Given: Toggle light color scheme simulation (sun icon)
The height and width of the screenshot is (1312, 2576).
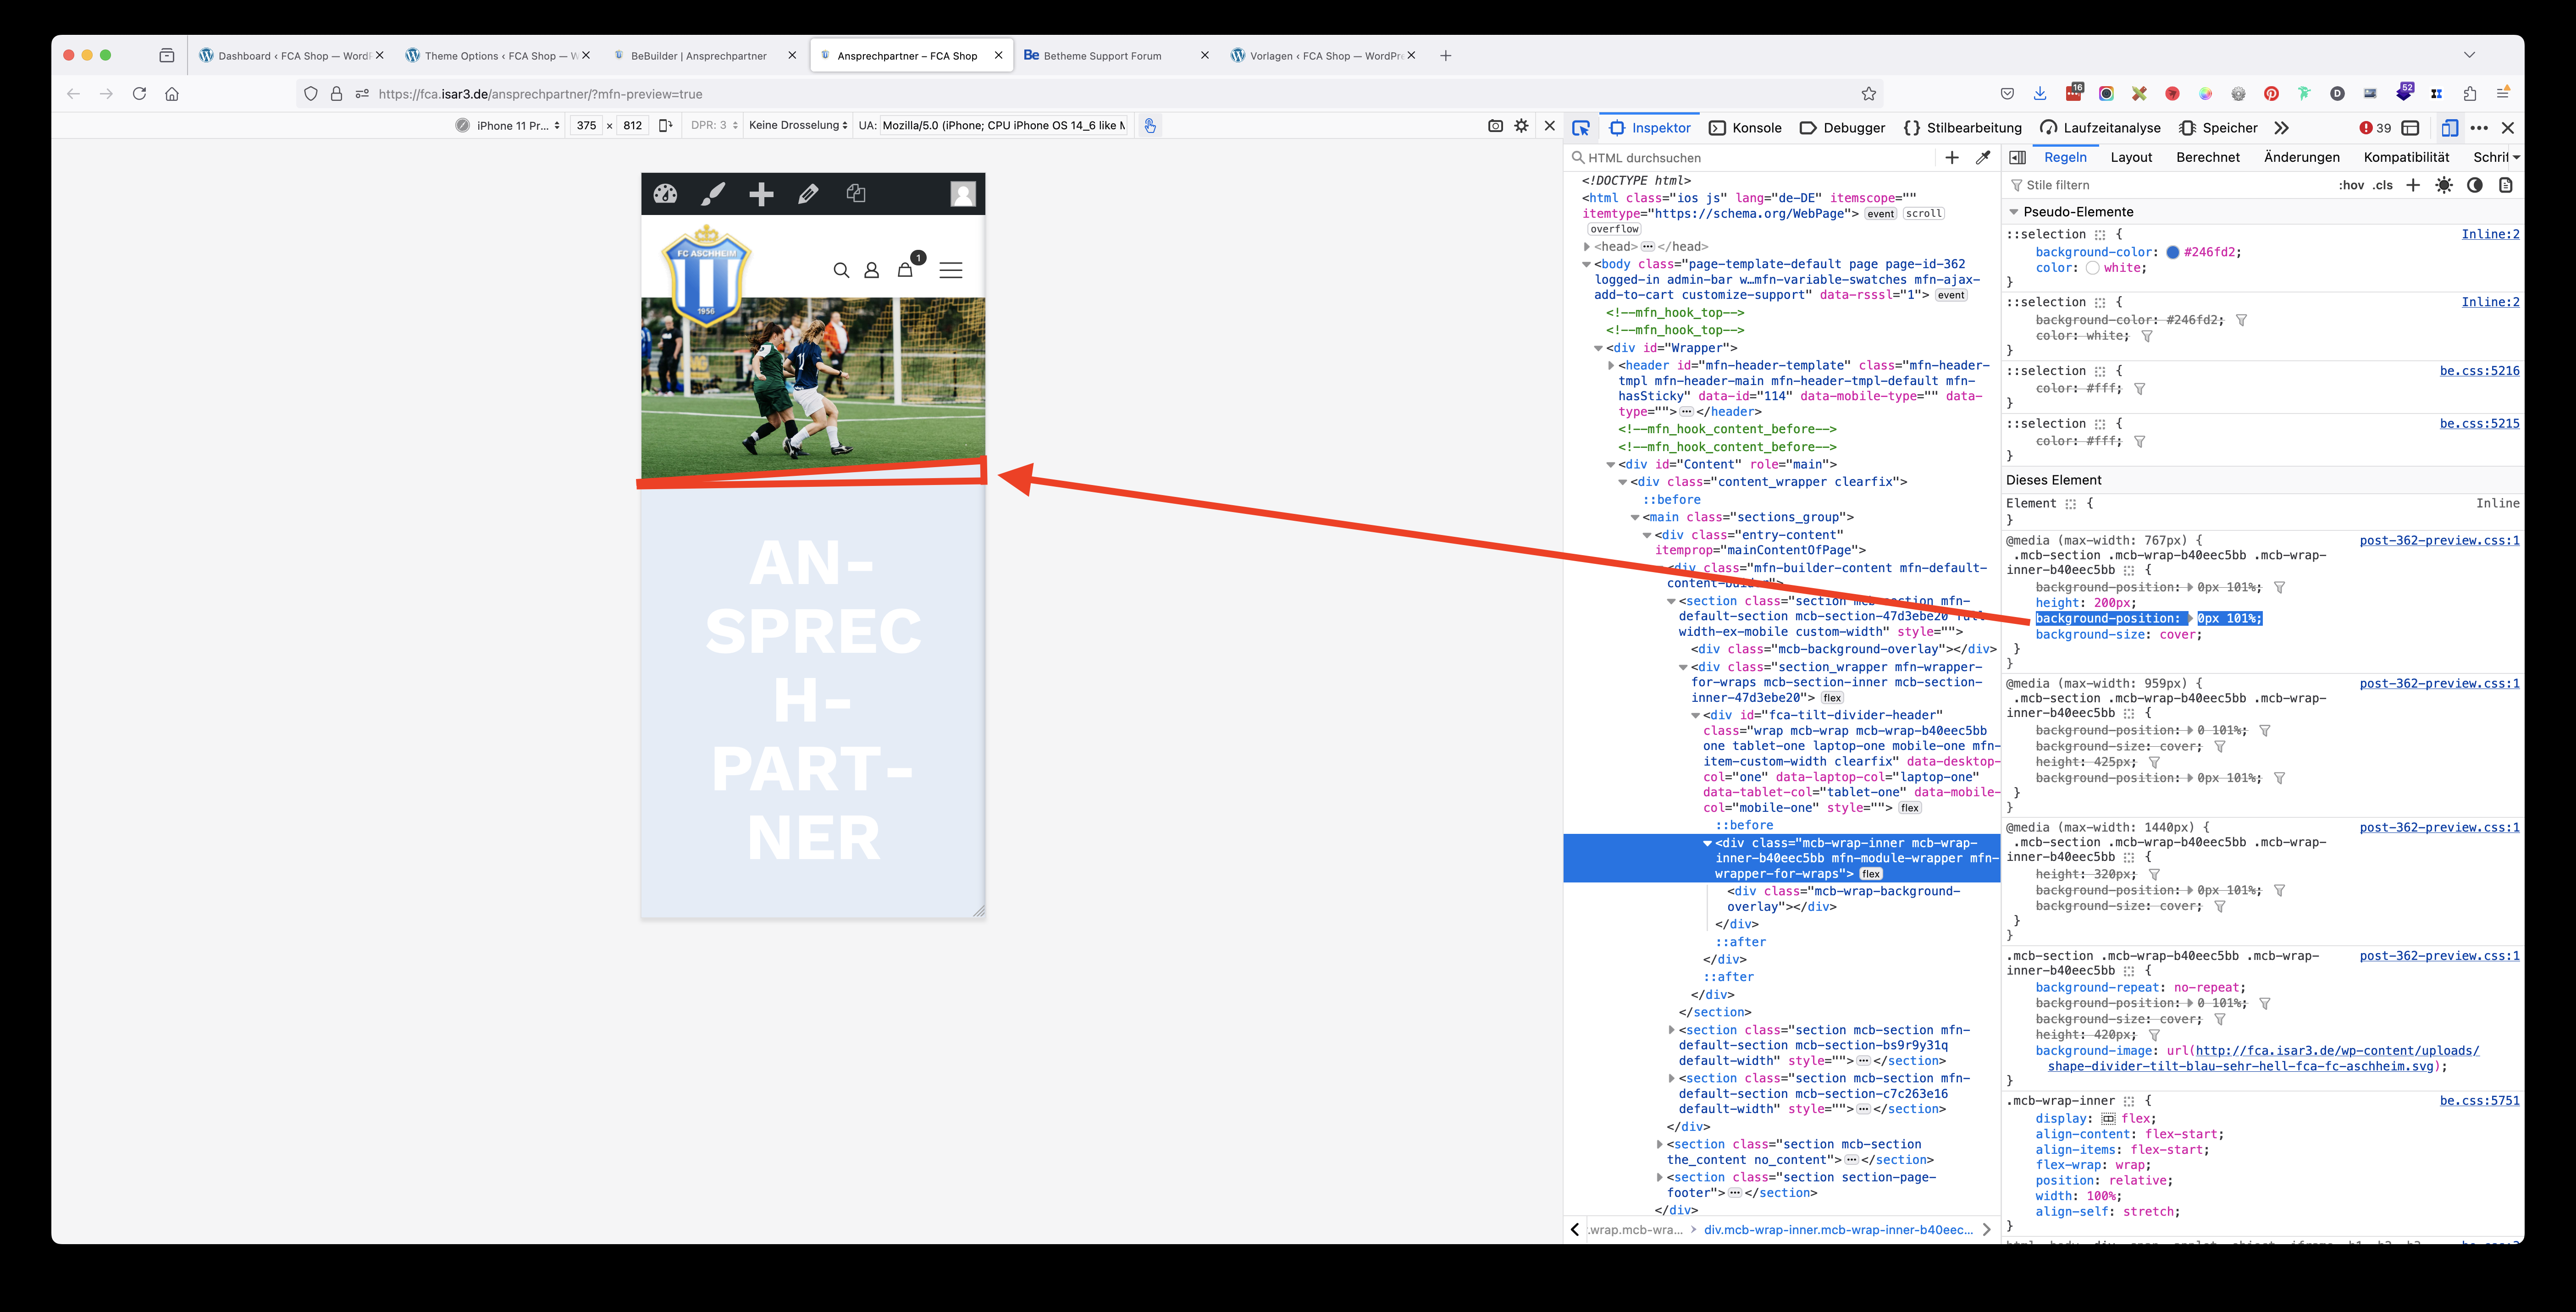Looking at the screenshot, I should [x=2444, y=185].
